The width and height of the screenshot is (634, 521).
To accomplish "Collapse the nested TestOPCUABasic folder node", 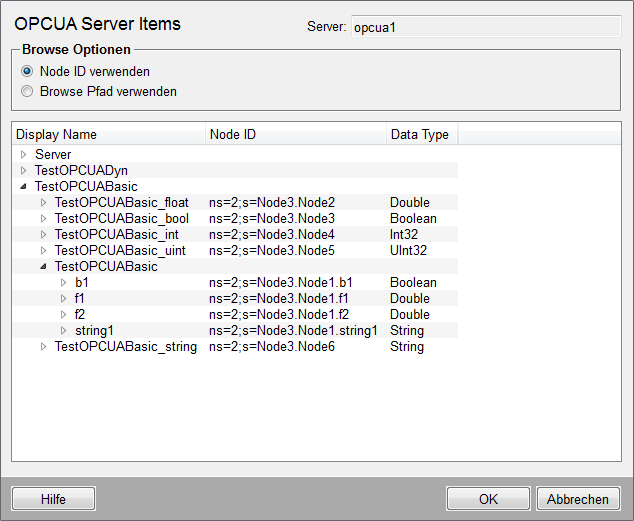I will [44, 267].
